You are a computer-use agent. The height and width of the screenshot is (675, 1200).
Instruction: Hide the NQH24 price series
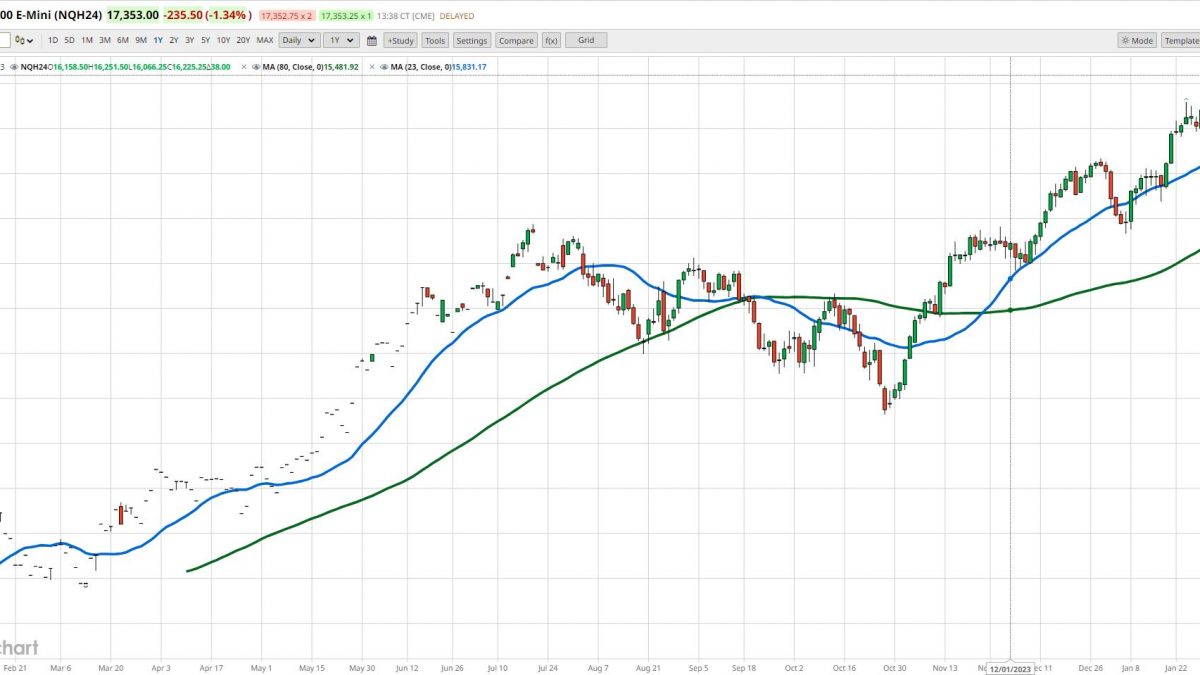pos(14,67)
